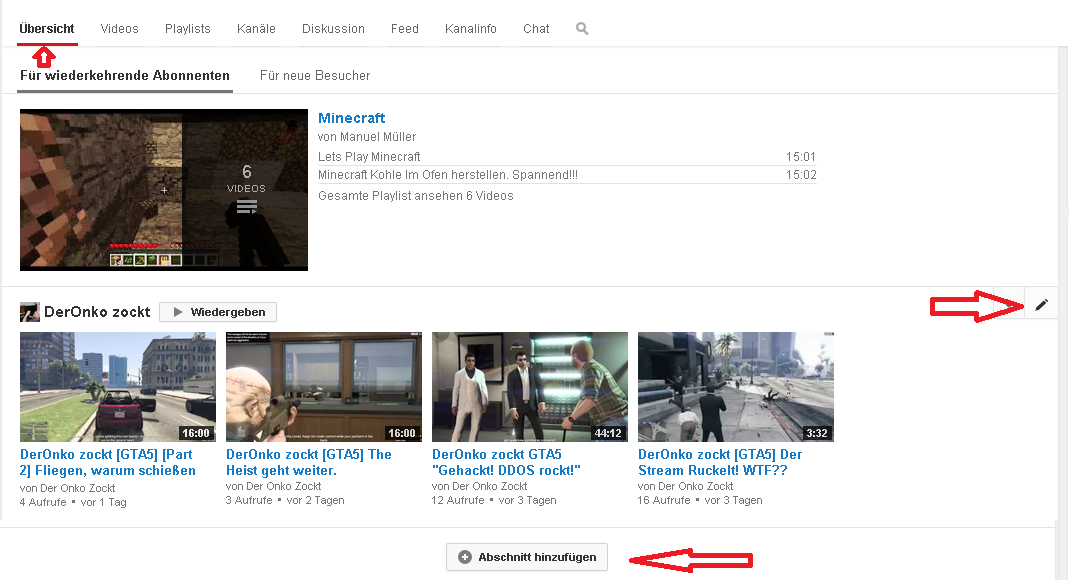
Task: Switch to the Playlists tab
Action: point(188,29)
